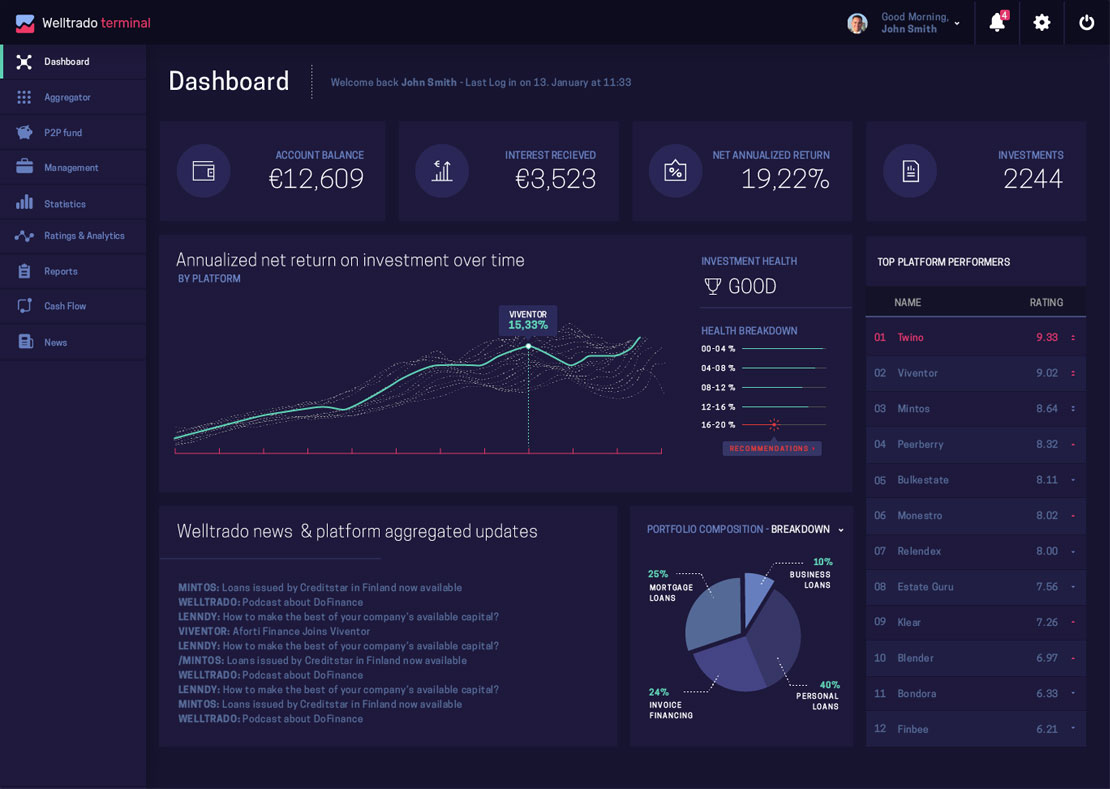Click the Investments document icon
The width and height of the screenshot is (1110, 789).
click(x=910, y=171)
